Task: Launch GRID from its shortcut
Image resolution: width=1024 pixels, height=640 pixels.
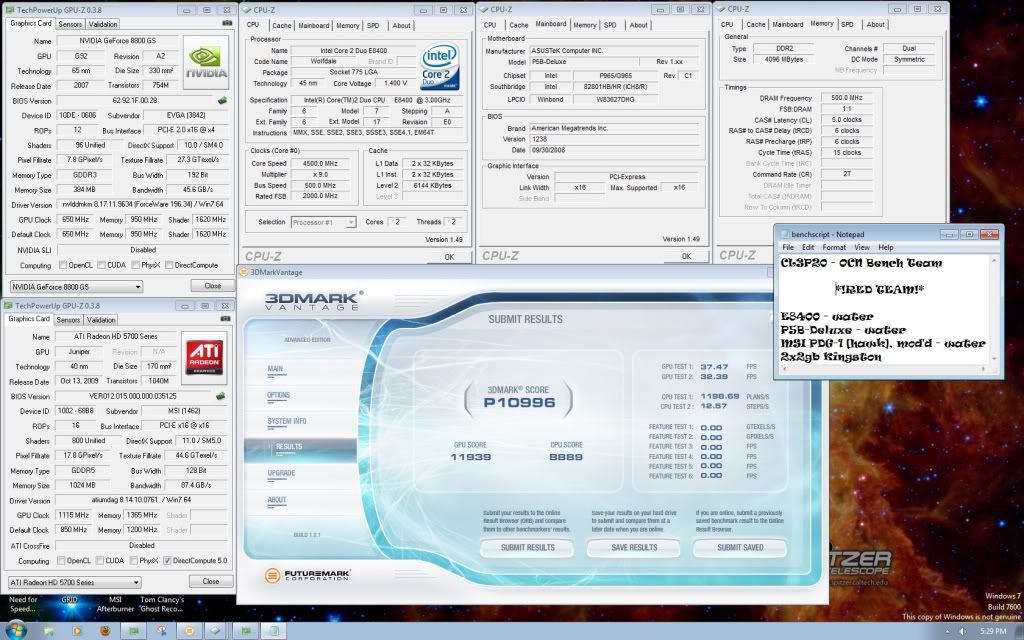Action: [69, 602]
